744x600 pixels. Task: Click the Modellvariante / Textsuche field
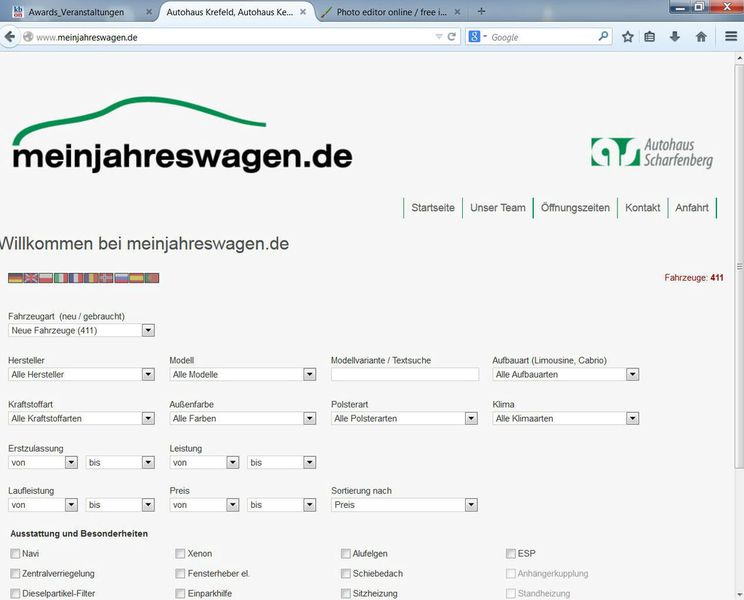pos(405,374)
